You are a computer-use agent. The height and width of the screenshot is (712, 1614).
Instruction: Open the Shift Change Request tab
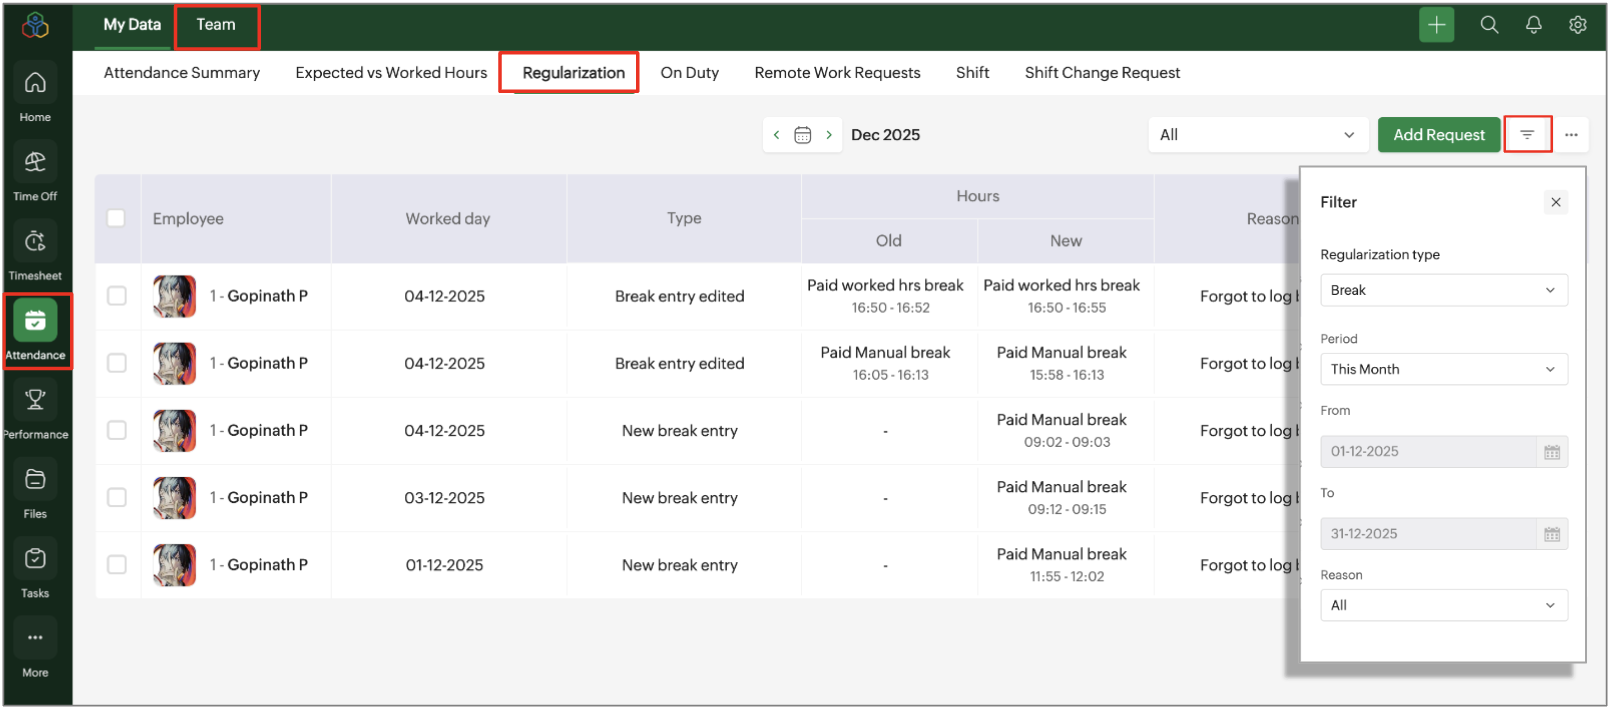point(1102,73)
